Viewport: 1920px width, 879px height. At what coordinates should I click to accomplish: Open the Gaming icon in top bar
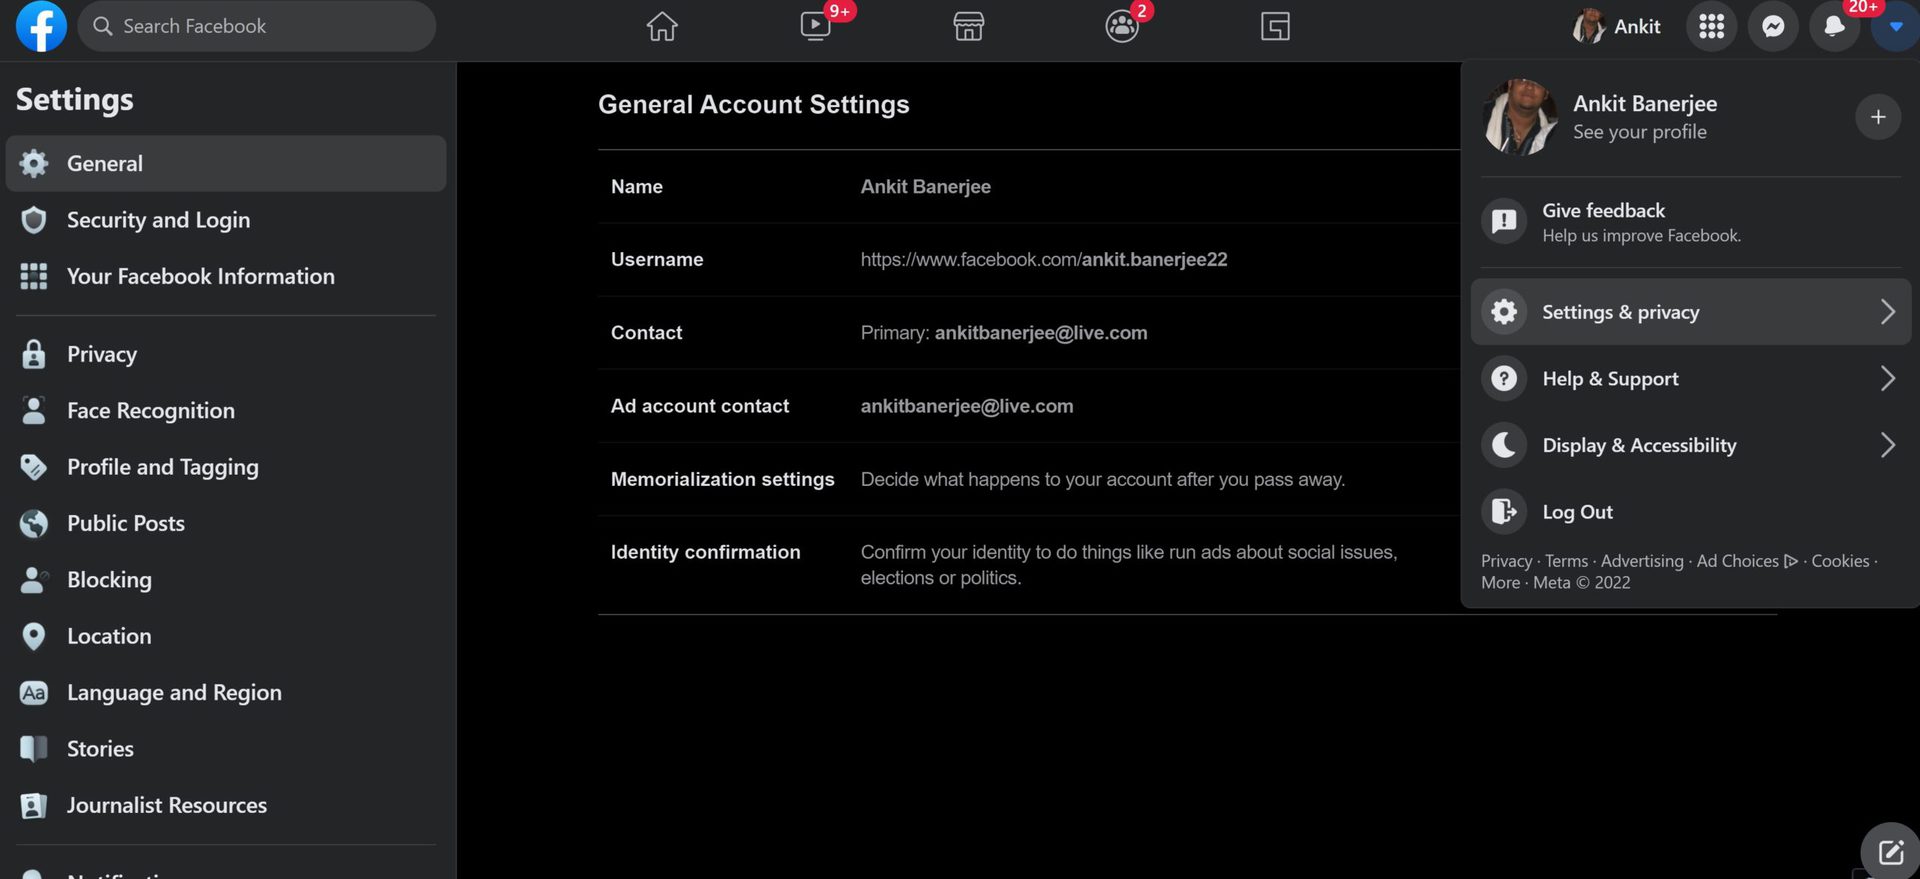pyautogui.click(x=1275, y=26)
